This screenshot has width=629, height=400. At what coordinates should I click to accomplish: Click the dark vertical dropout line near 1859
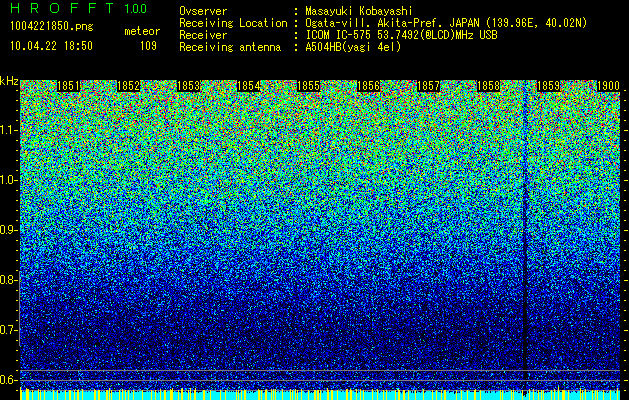(524, 235)
